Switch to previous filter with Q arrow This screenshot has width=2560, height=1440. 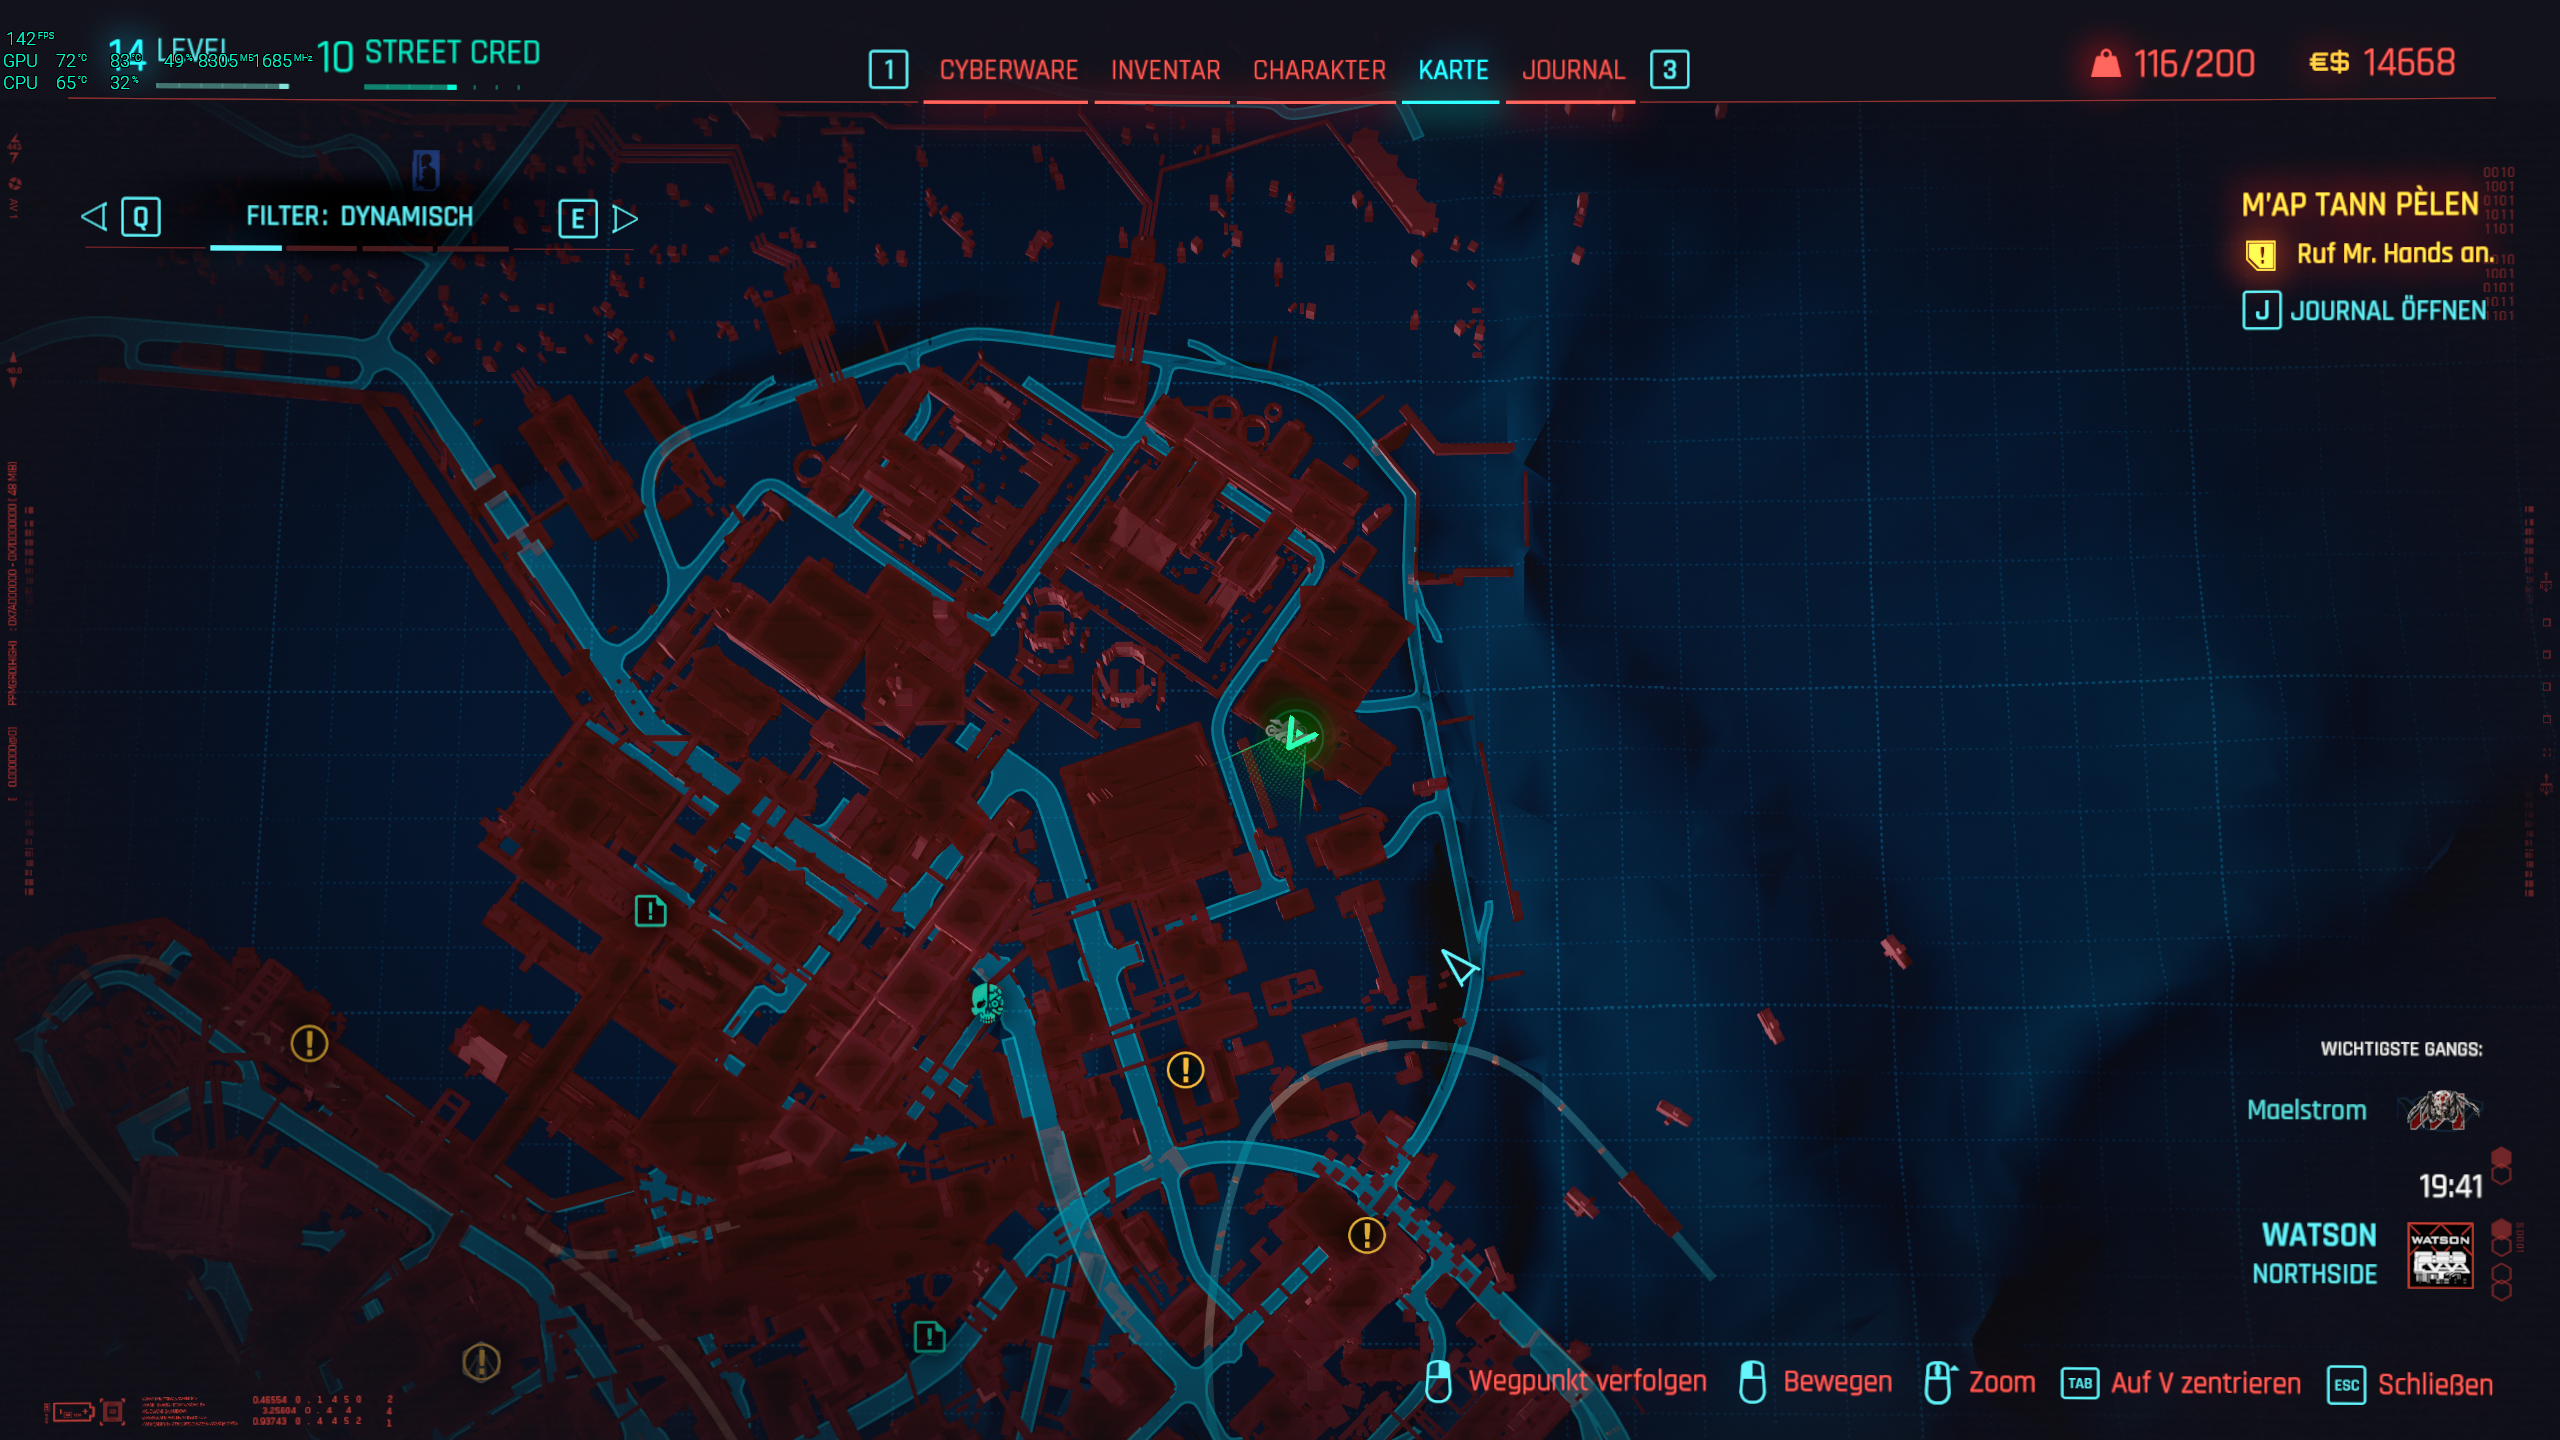tap(95, 217)
